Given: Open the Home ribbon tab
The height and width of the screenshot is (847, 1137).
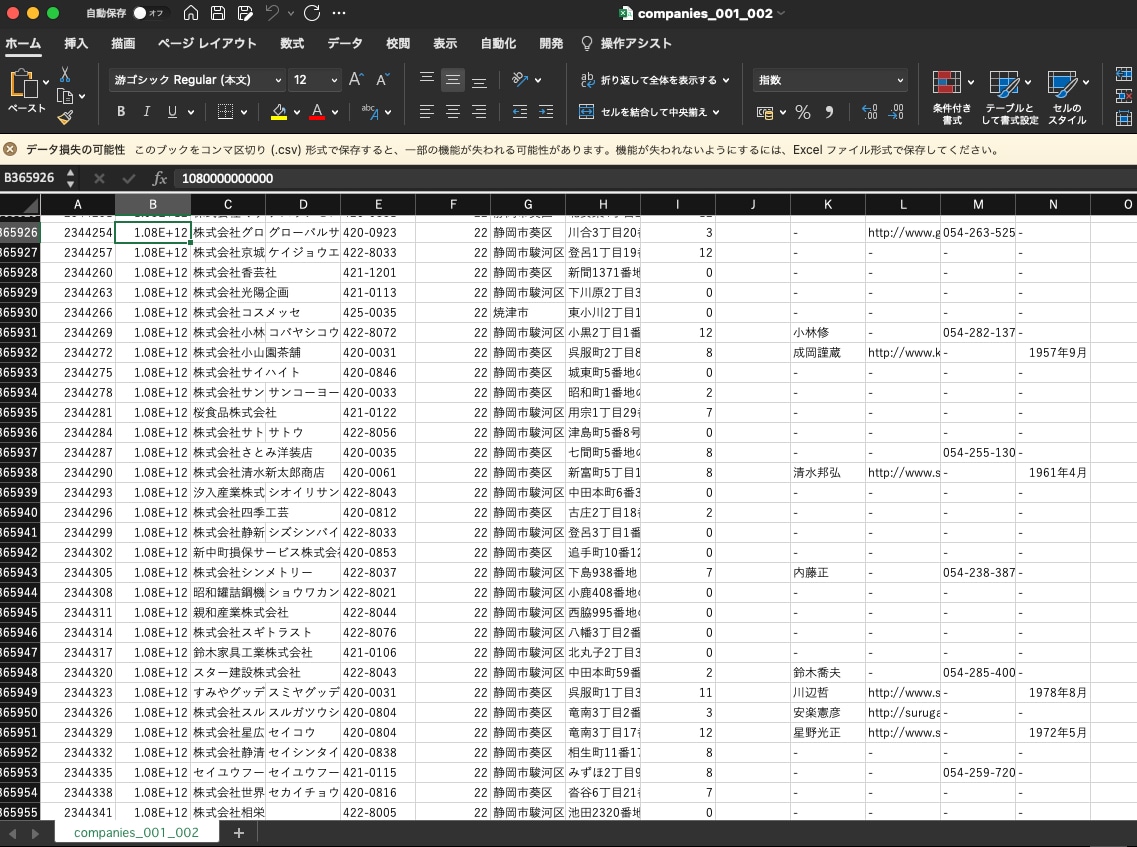Looking at the screenshot, I should 23,44.
